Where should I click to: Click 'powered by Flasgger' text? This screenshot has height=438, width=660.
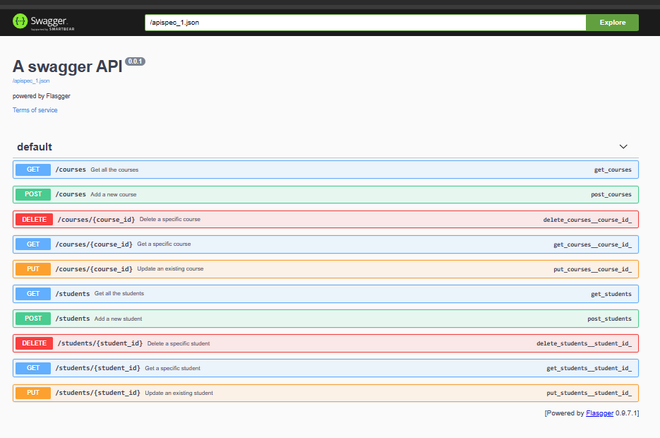[x=41, y=96]
